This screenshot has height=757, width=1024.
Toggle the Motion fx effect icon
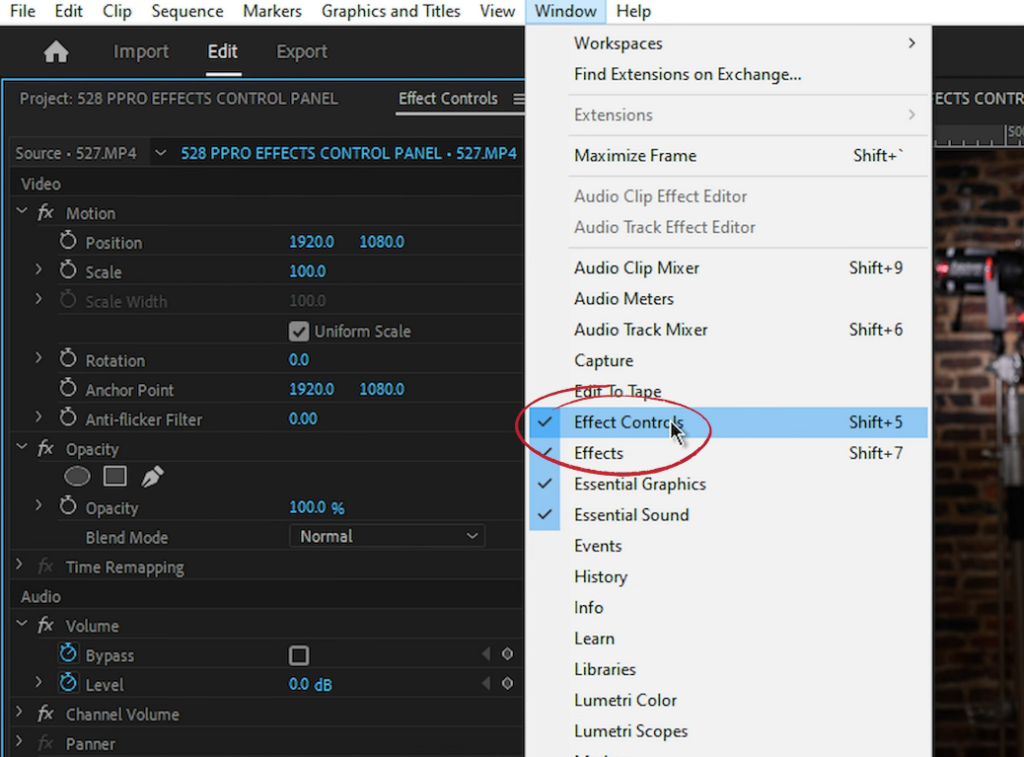[x=46, y=213]
